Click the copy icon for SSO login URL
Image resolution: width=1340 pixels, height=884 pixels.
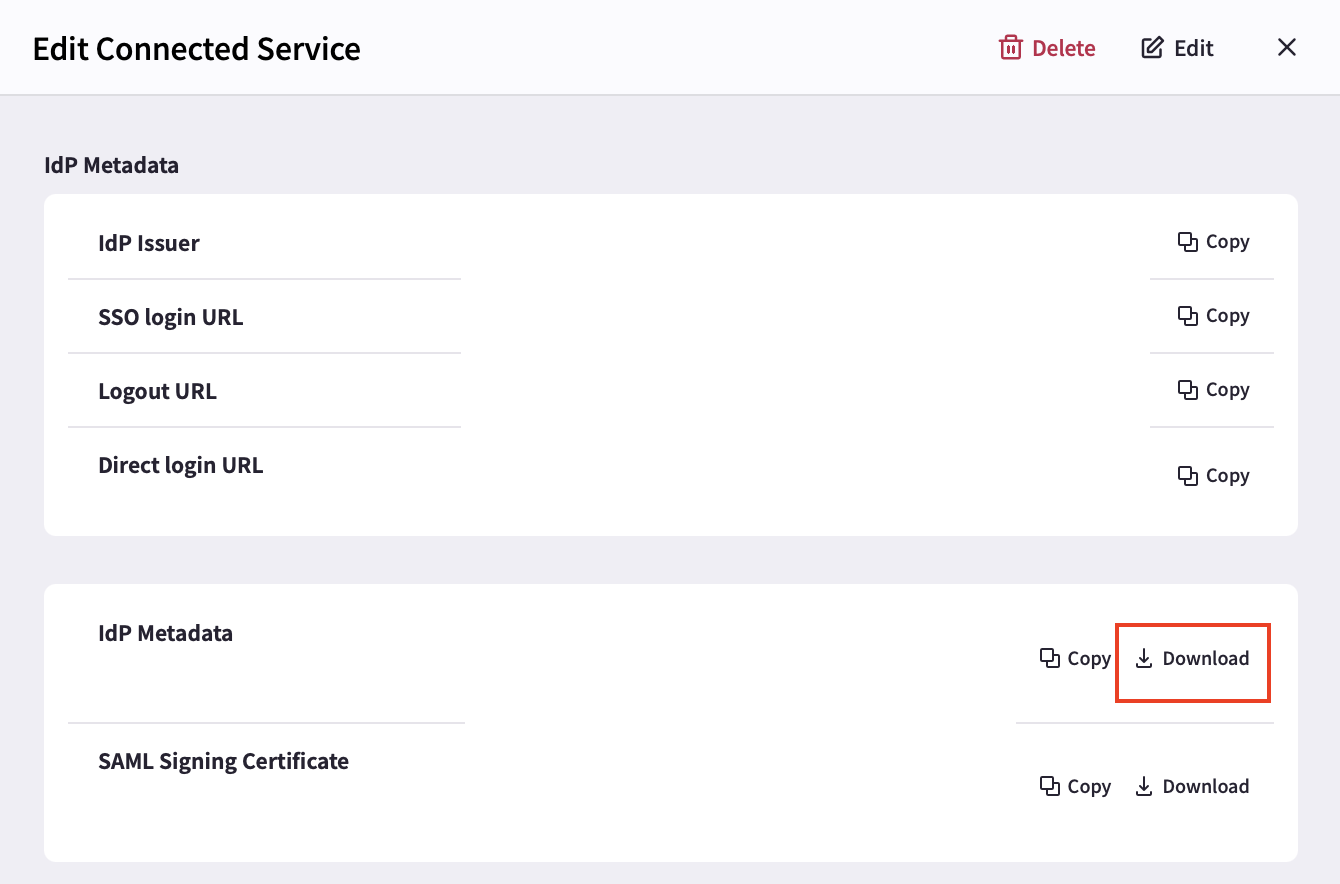pos(1188,316)
